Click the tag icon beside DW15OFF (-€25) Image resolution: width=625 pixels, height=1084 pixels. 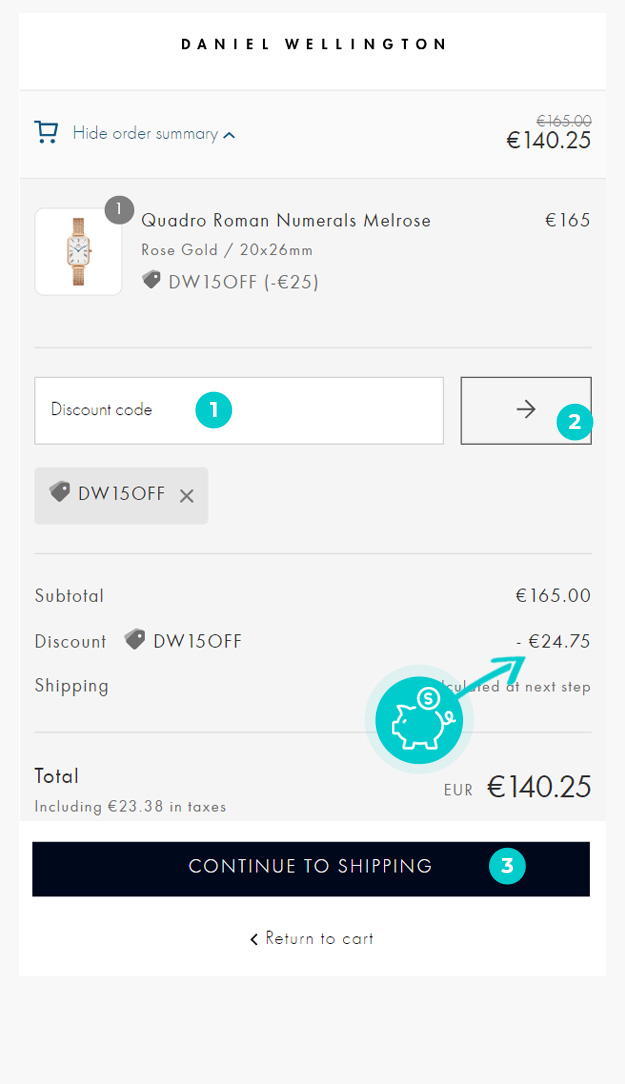tap(151, 280)
